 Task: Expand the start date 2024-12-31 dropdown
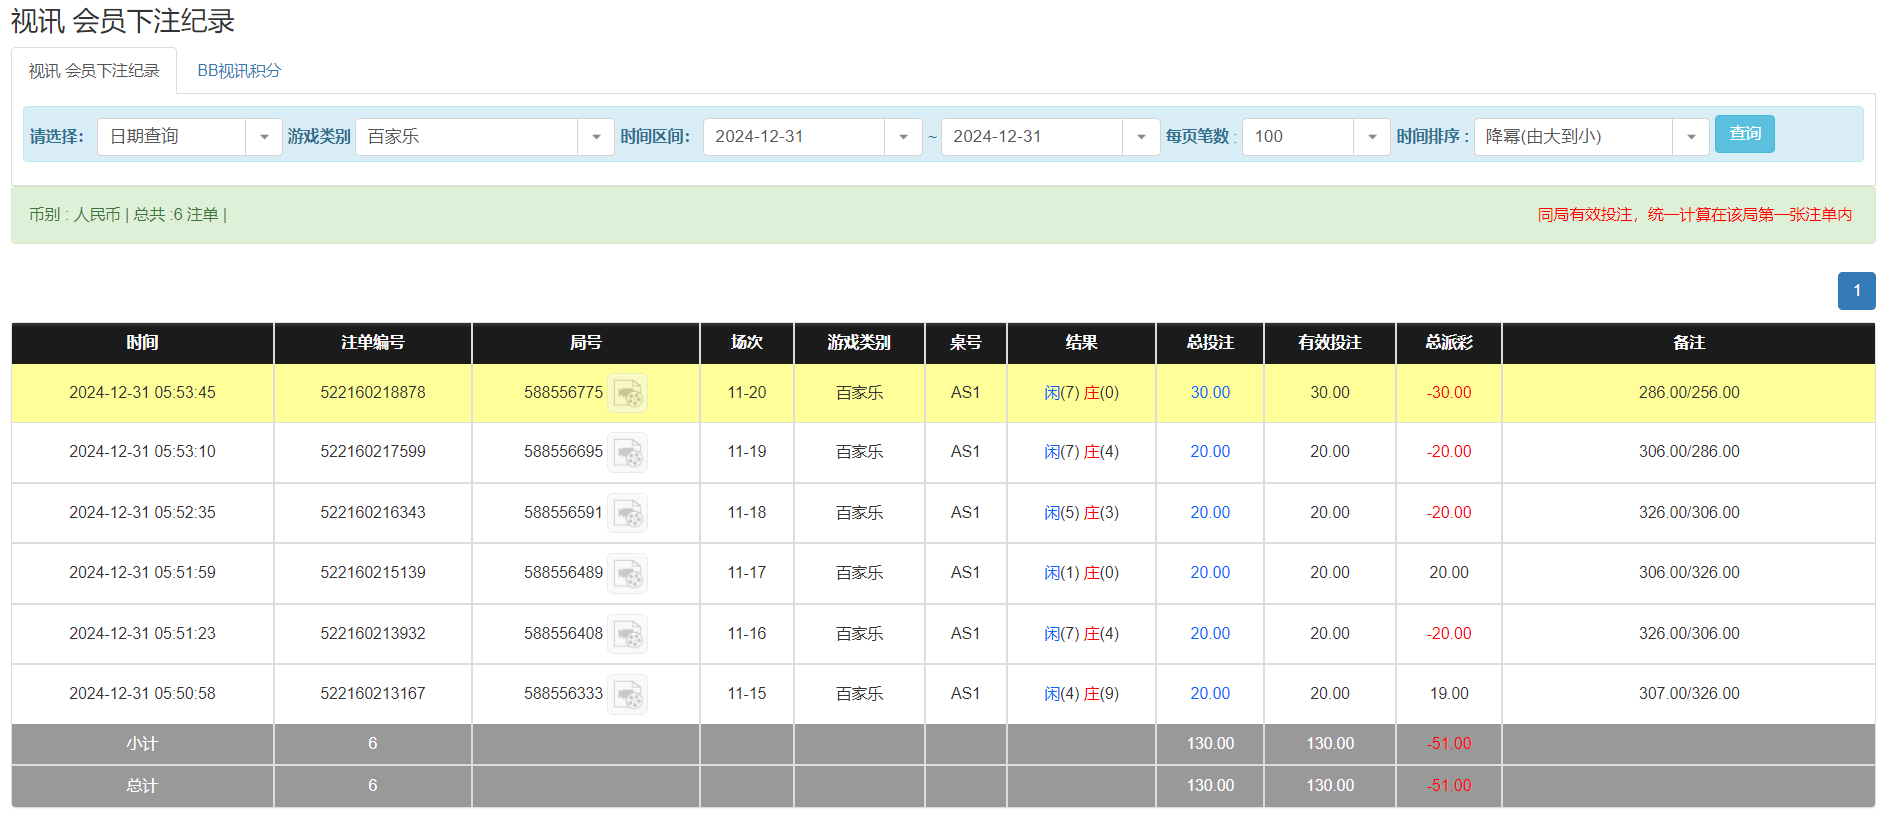tap(903, 137)
